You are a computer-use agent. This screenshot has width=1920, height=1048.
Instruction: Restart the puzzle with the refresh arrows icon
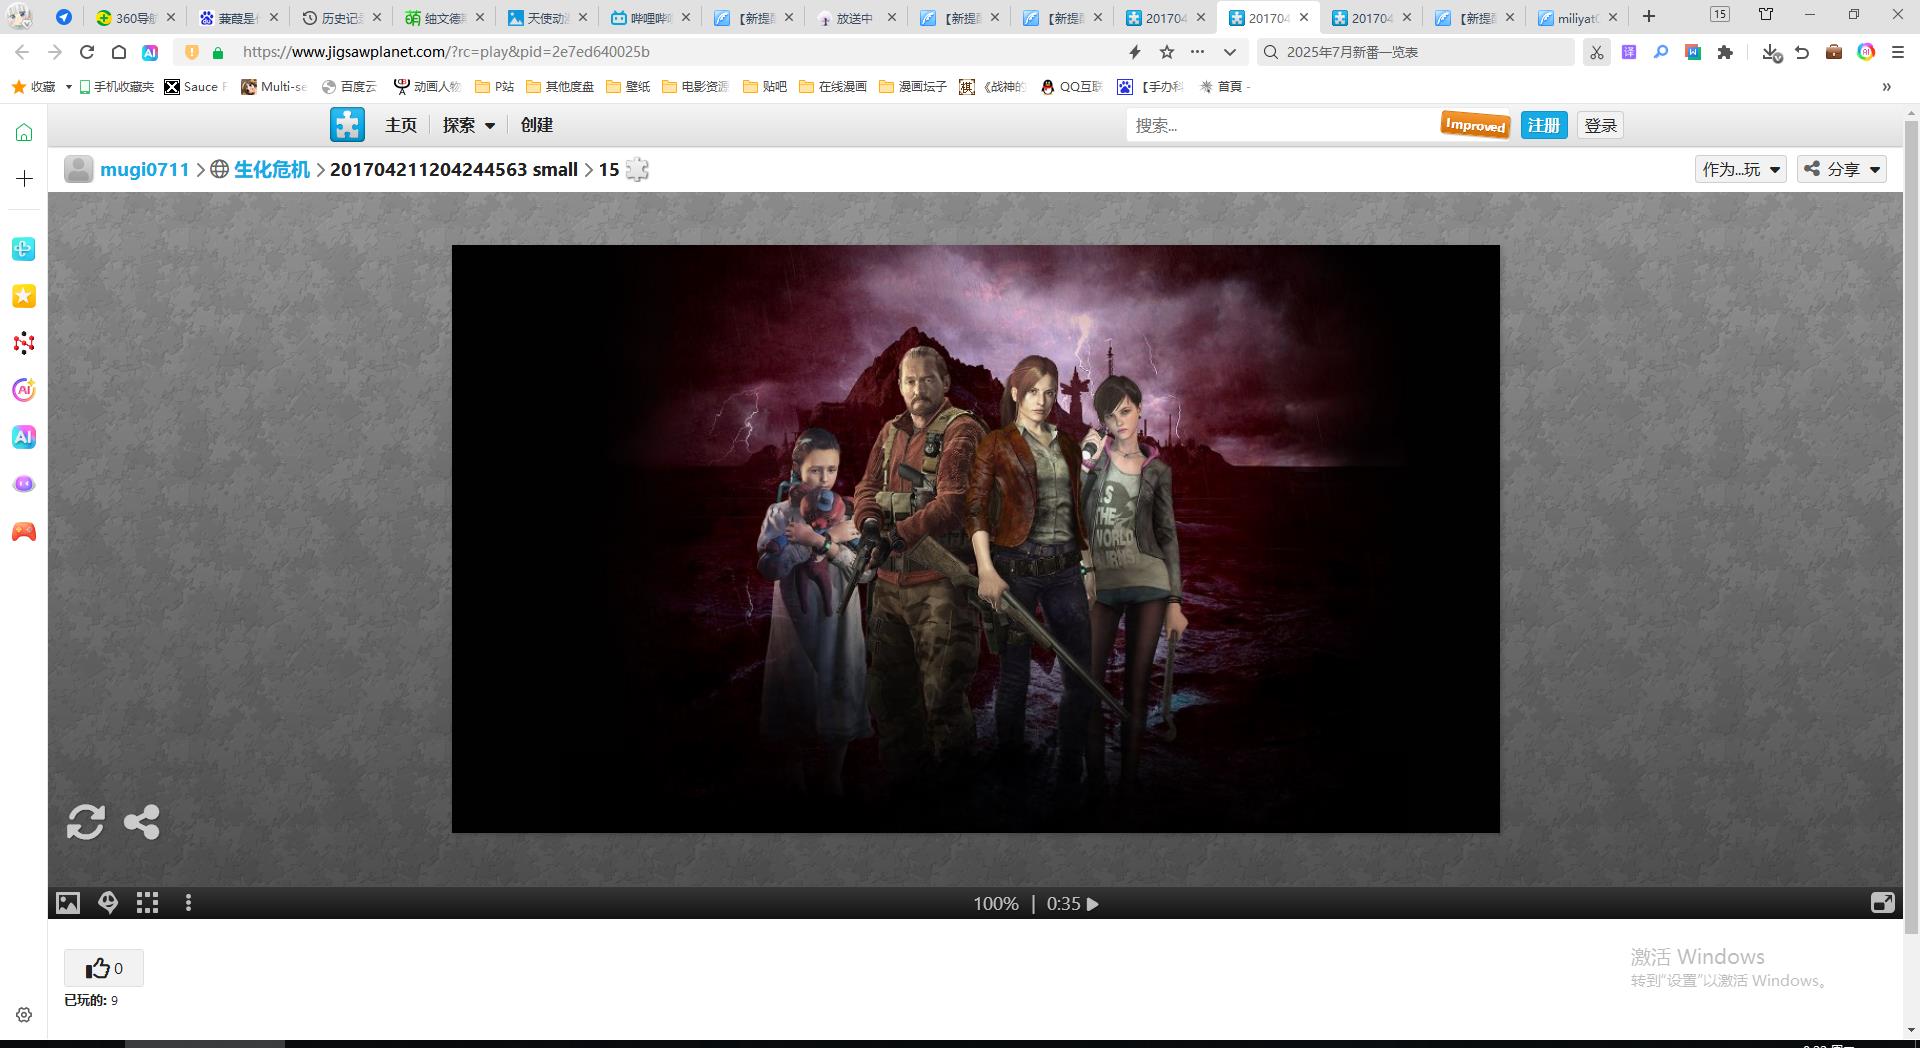click(85, 822)
